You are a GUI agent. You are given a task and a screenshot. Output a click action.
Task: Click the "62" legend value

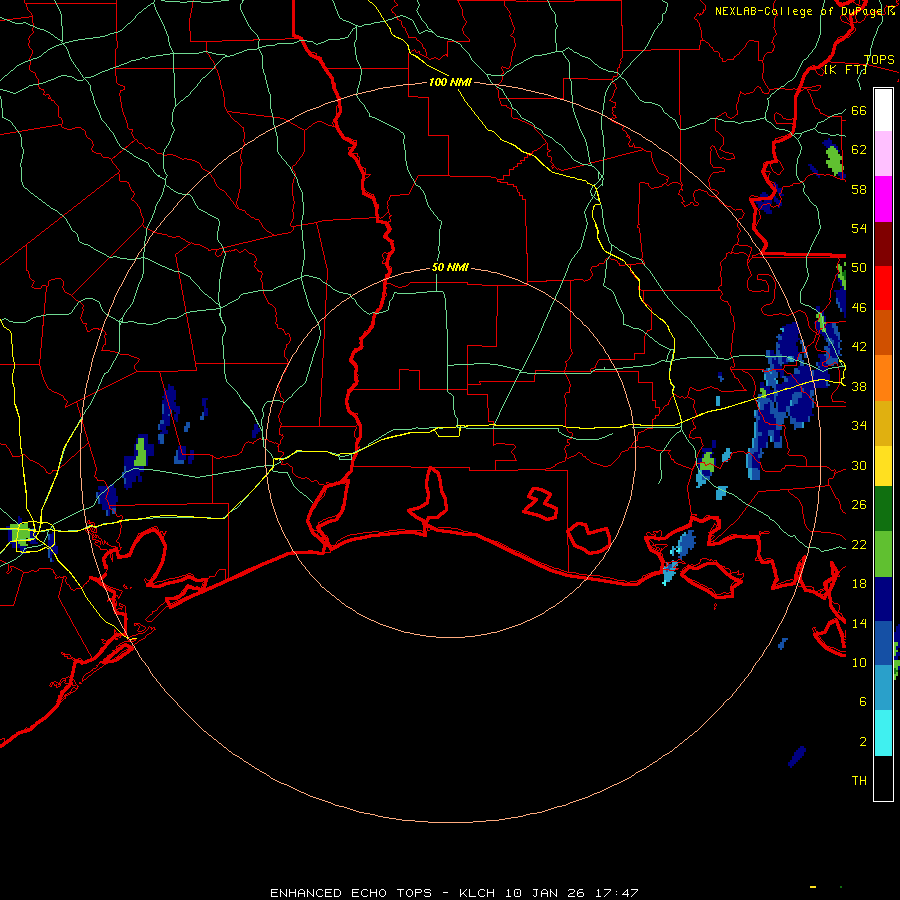click(859, 150)
